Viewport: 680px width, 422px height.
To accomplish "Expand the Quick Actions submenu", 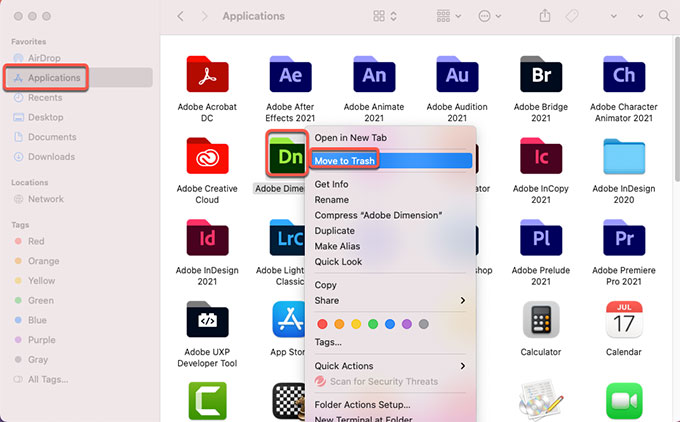I will click(390, 366).
